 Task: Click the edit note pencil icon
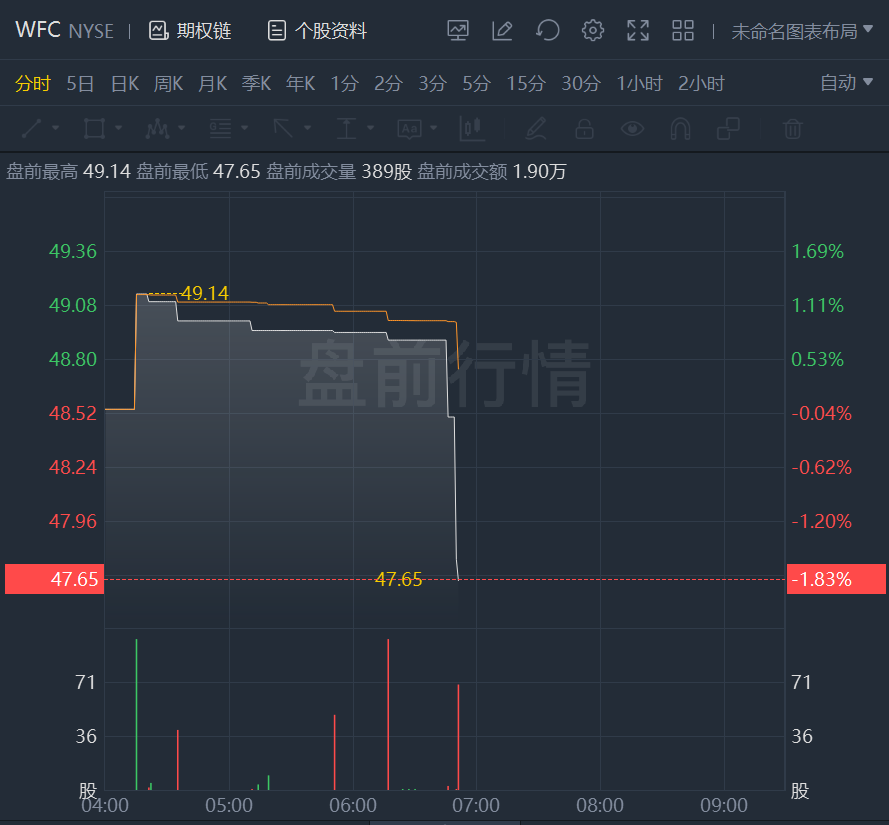(502, 31)
